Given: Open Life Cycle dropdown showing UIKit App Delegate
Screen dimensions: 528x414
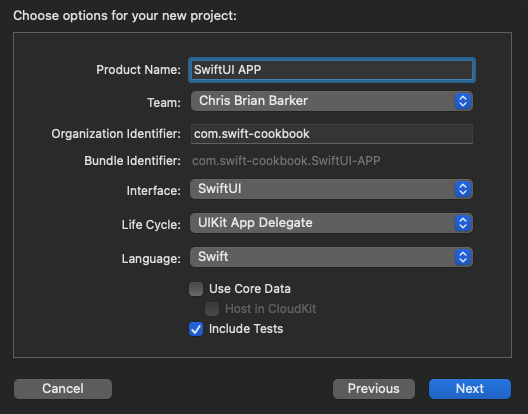Looking at the screenshot, I should click(331, 223).
